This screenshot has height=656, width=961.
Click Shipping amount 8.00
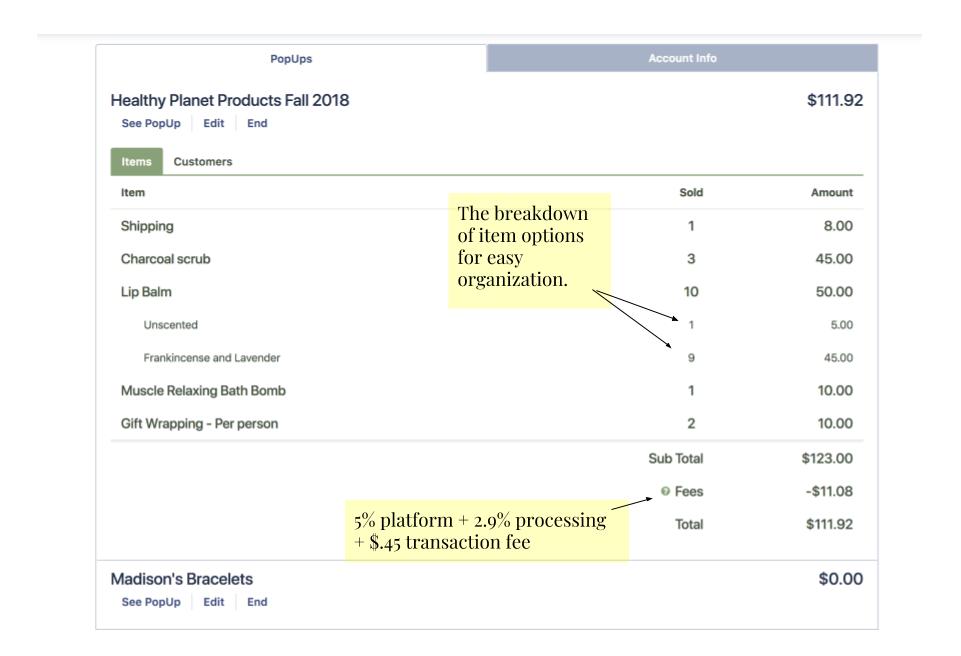pos(838,226)
